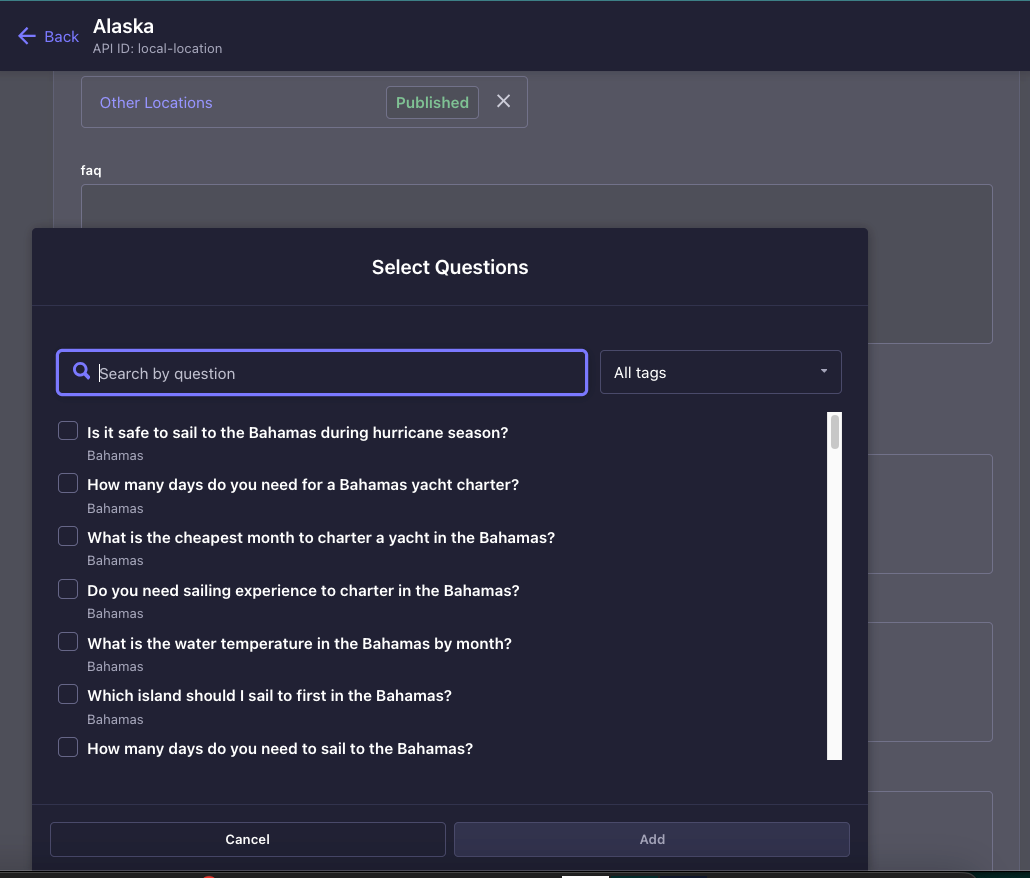This screenshot has width=1030, height=878.
Task: Open the All tags dropdown
Action: click(721, 372)
